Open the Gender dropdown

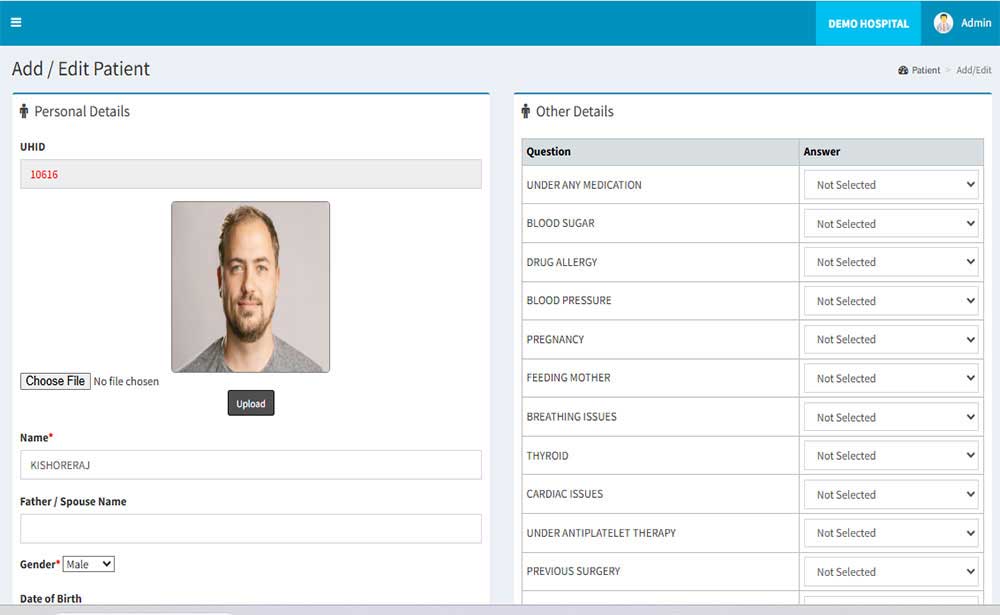tap(89, 564)
